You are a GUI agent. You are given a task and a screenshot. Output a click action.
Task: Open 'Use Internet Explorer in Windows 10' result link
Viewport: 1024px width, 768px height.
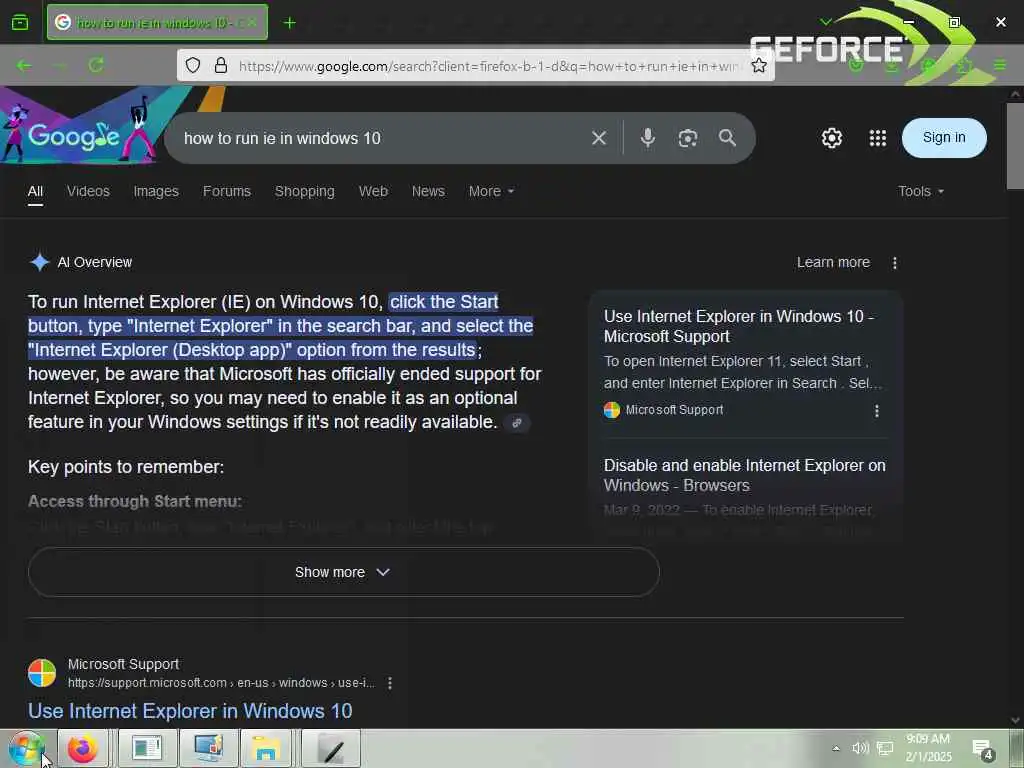click(x=190, y=711)
